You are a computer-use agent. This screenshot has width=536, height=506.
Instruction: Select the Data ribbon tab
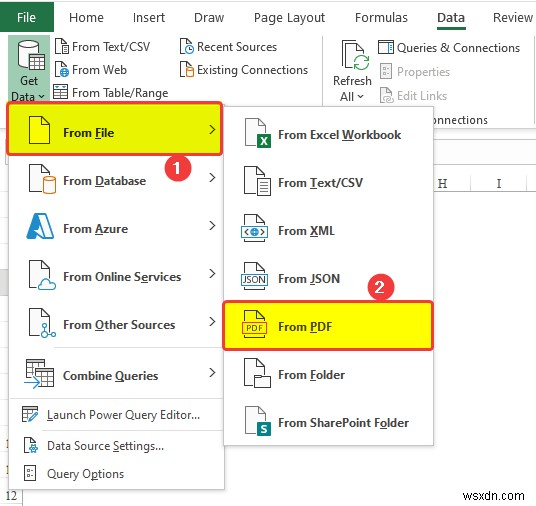[451, 17]
